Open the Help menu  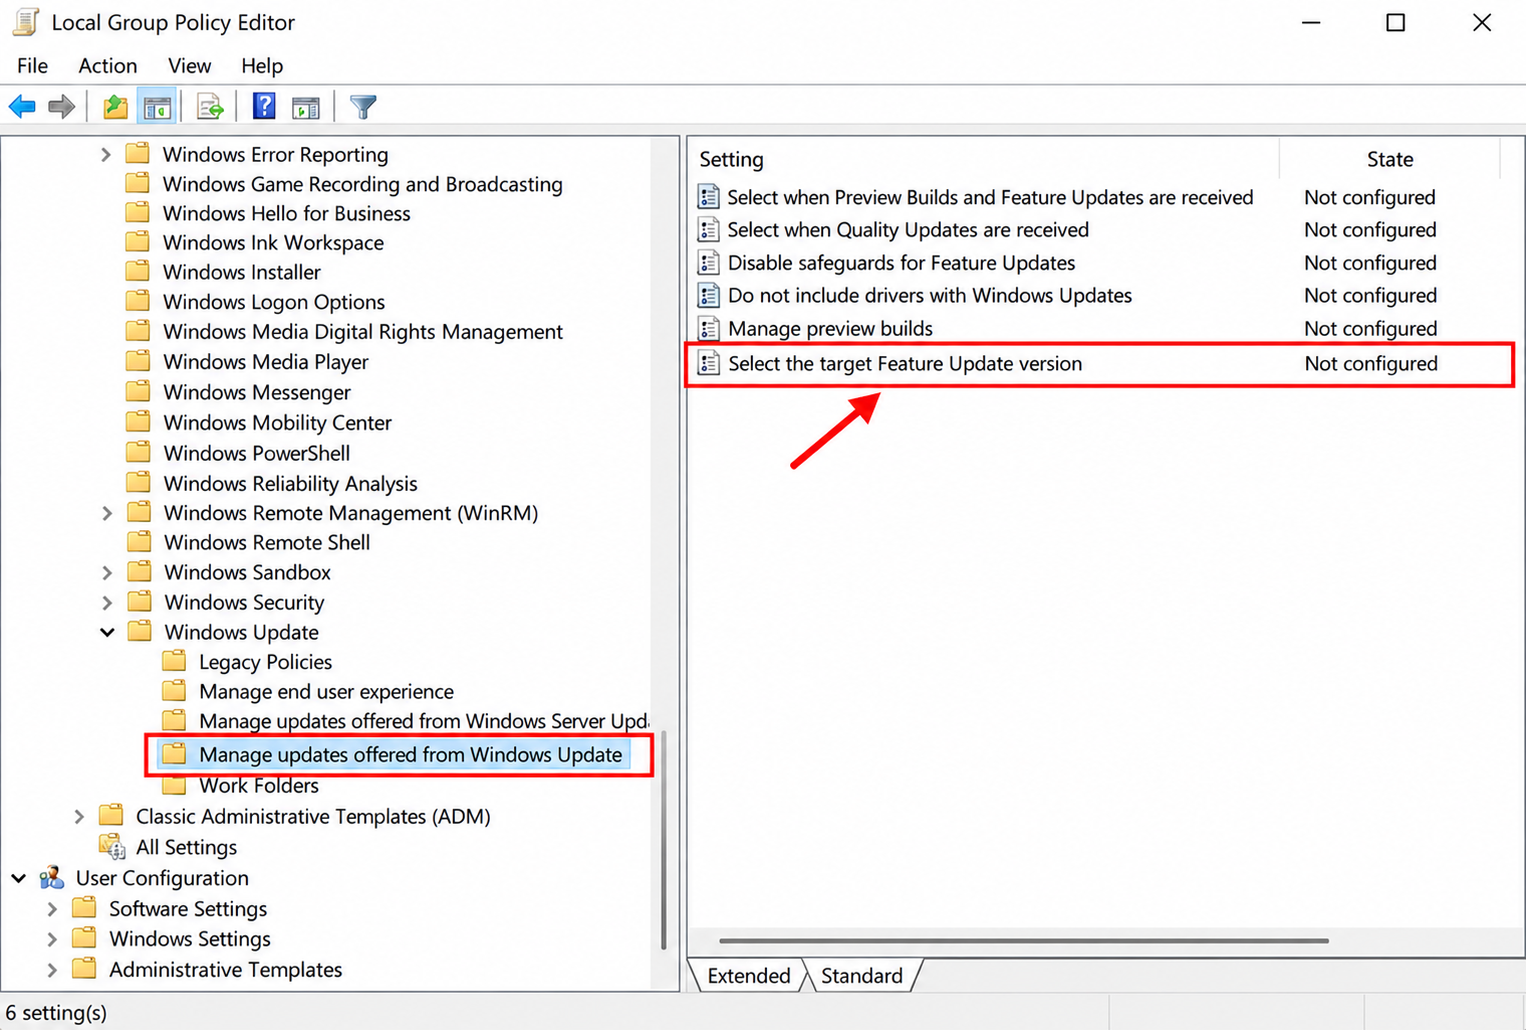pyautogui.click(x=262, y=66)
